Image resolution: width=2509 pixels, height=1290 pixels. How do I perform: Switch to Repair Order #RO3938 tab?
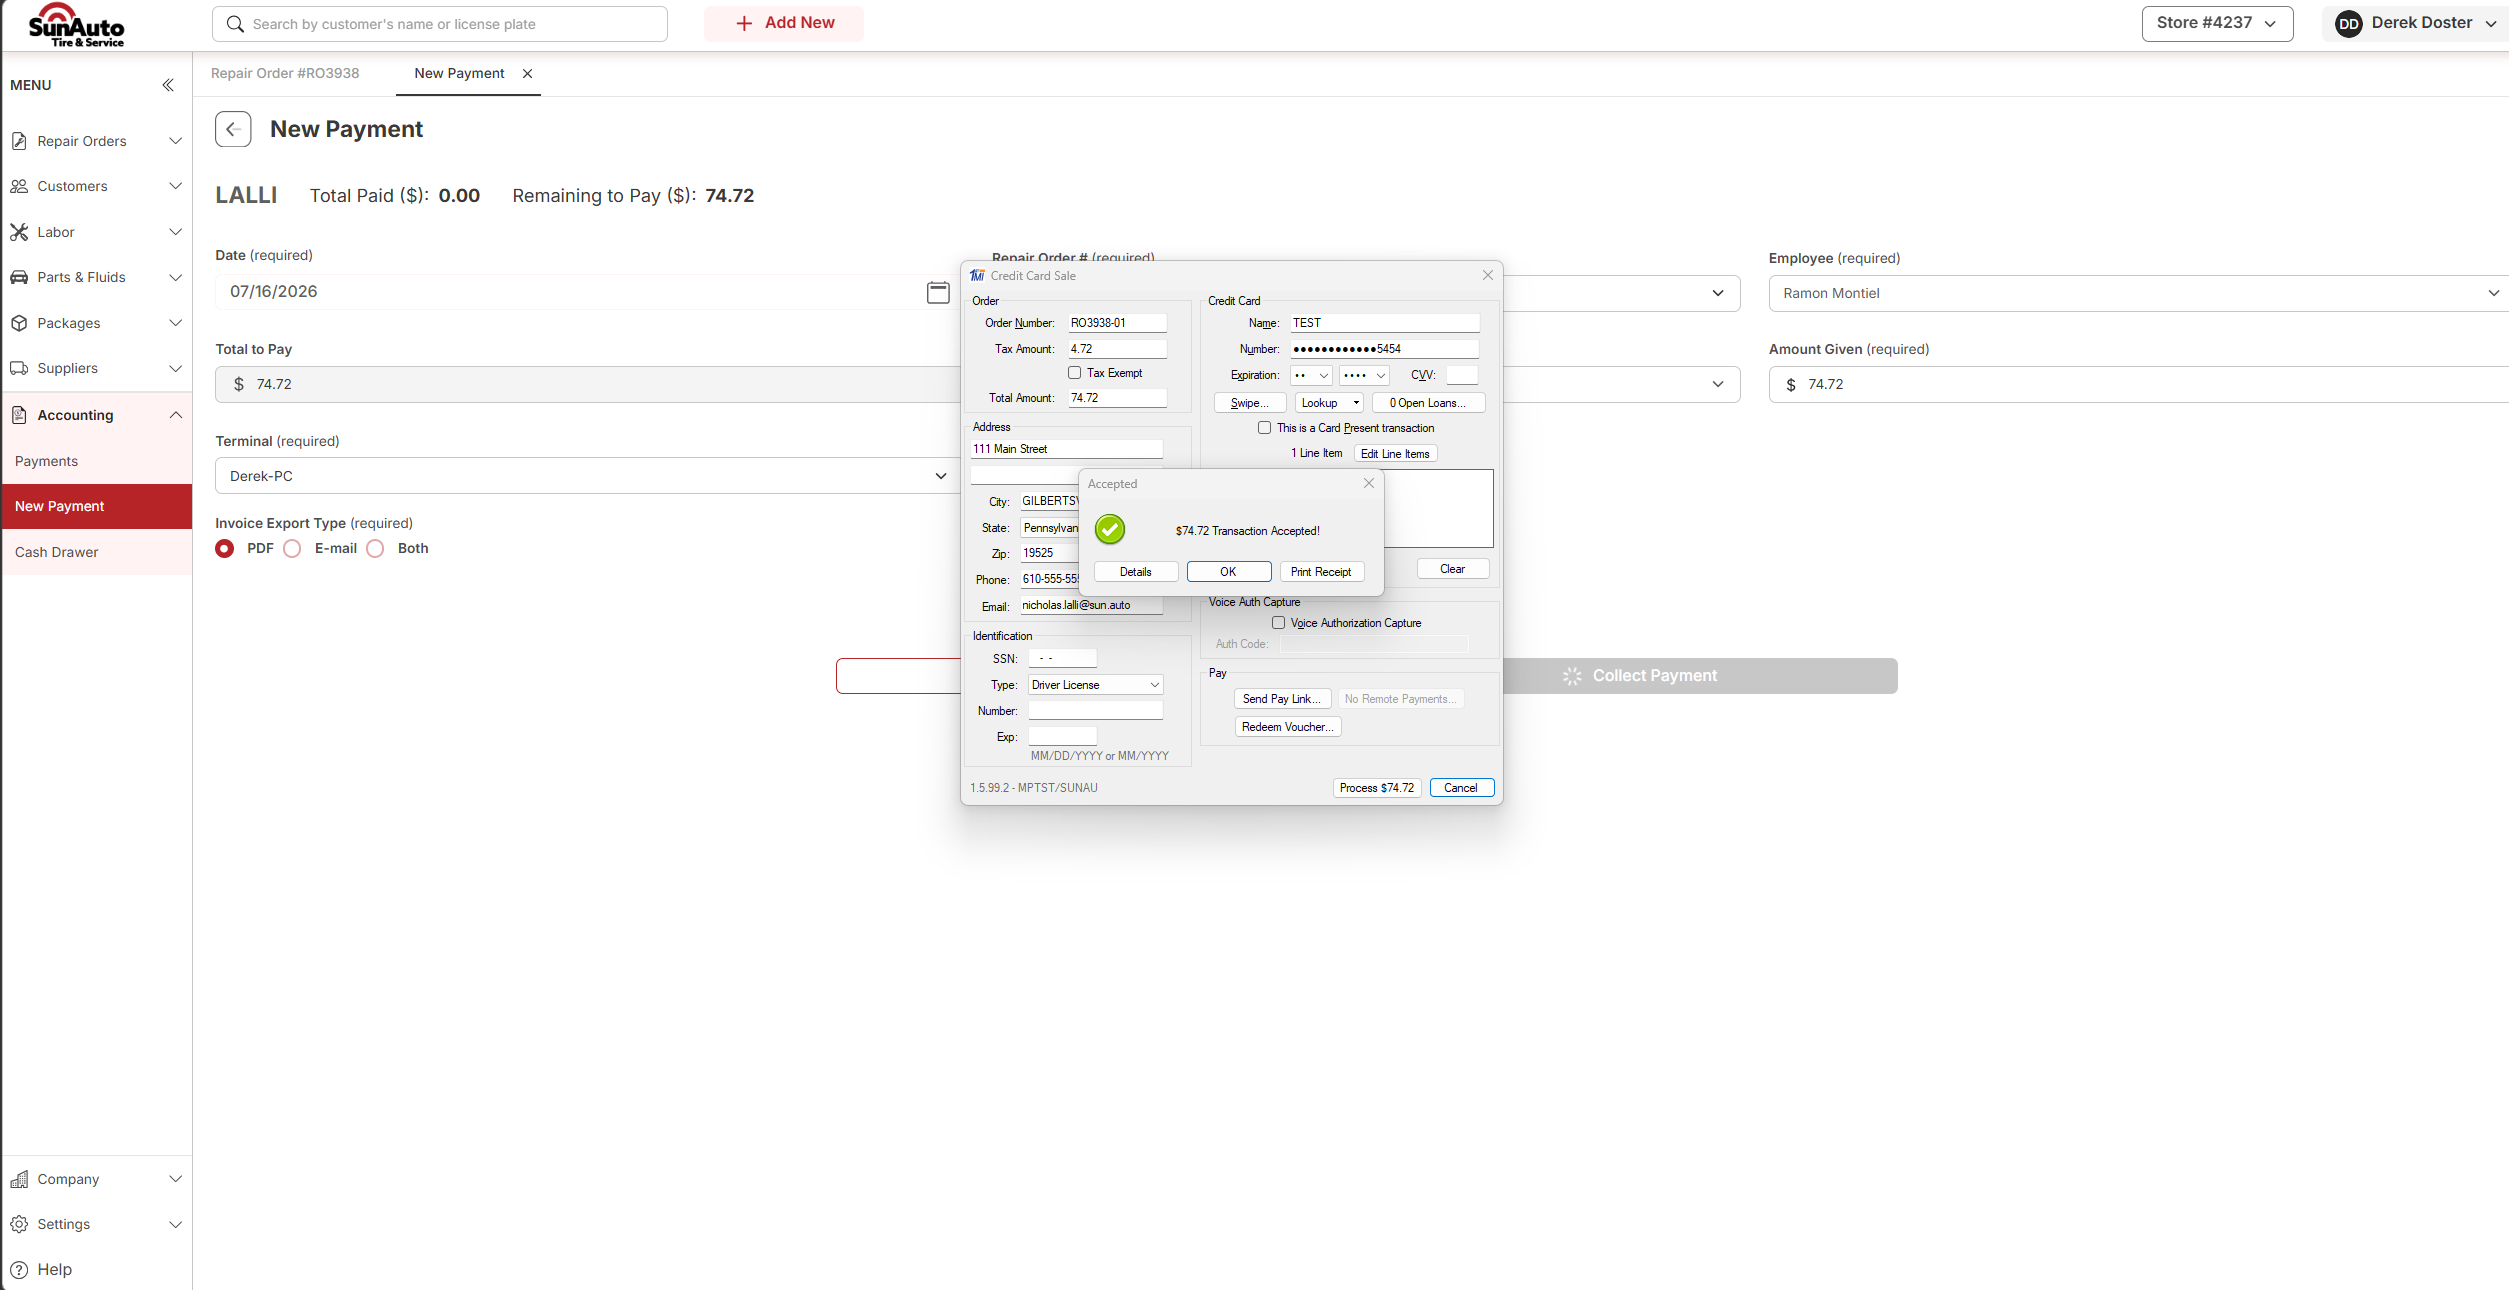(285, 74)
